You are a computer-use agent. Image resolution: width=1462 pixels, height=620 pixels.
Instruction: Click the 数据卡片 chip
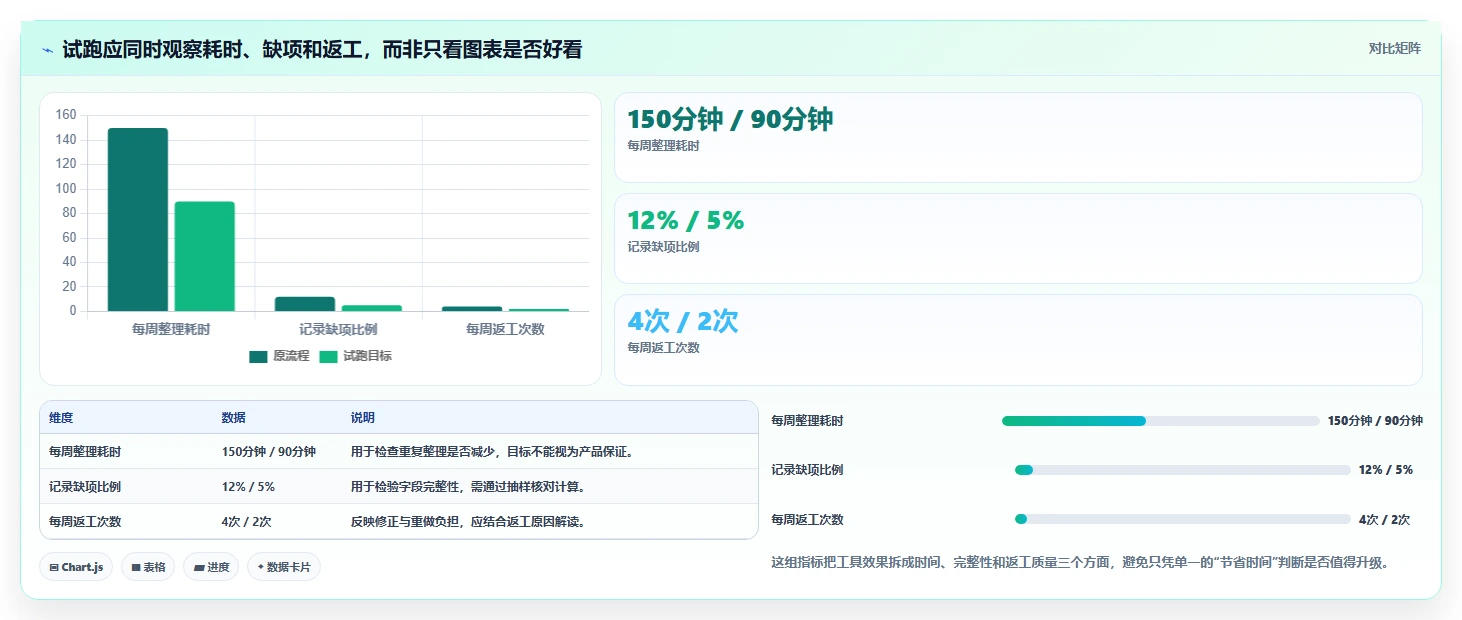point(284,567)
